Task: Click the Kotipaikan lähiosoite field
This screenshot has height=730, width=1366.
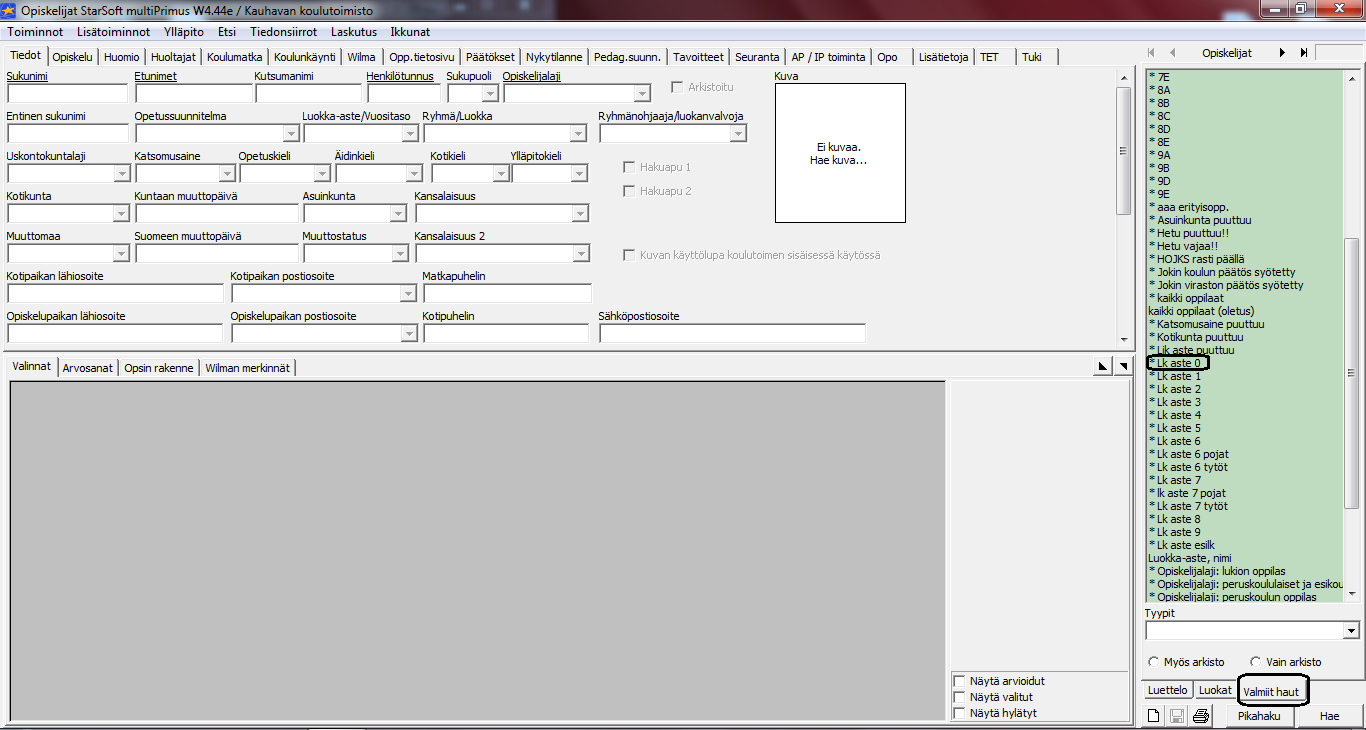Action: pos(115,294)
